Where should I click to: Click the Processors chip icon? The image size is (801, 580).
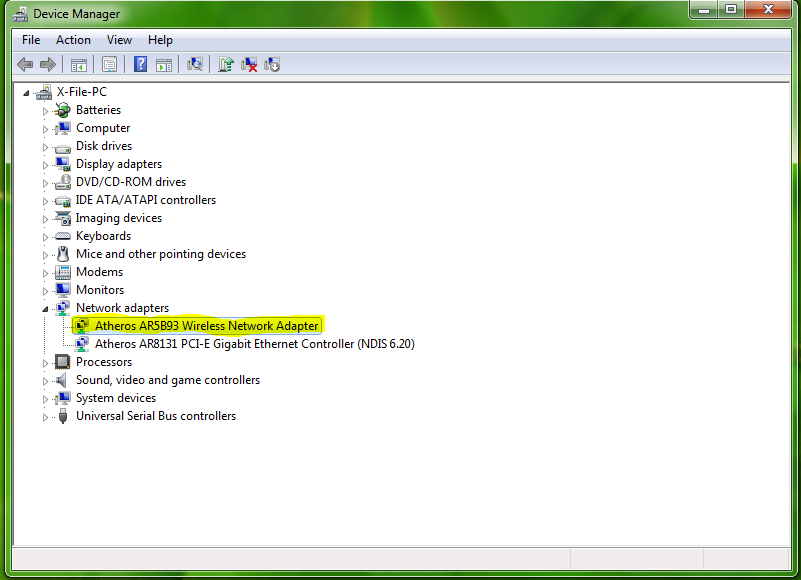point(63,362)
